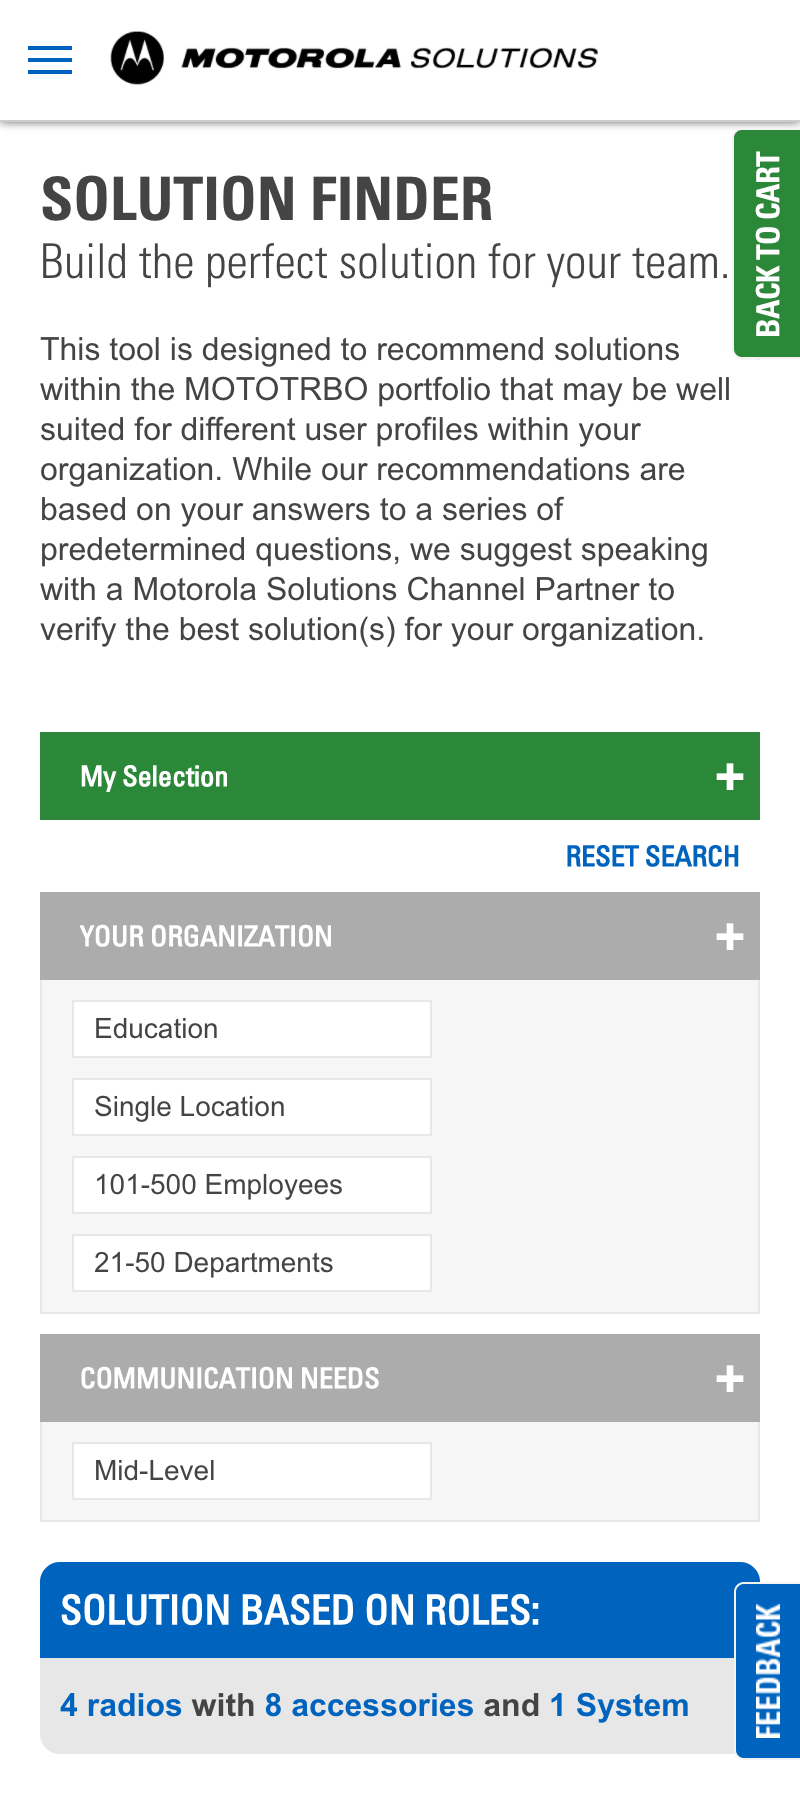Click the Motorola Solutions wordmark
800x1800 pixels.
pyautogui.click(x=390, y=58)
